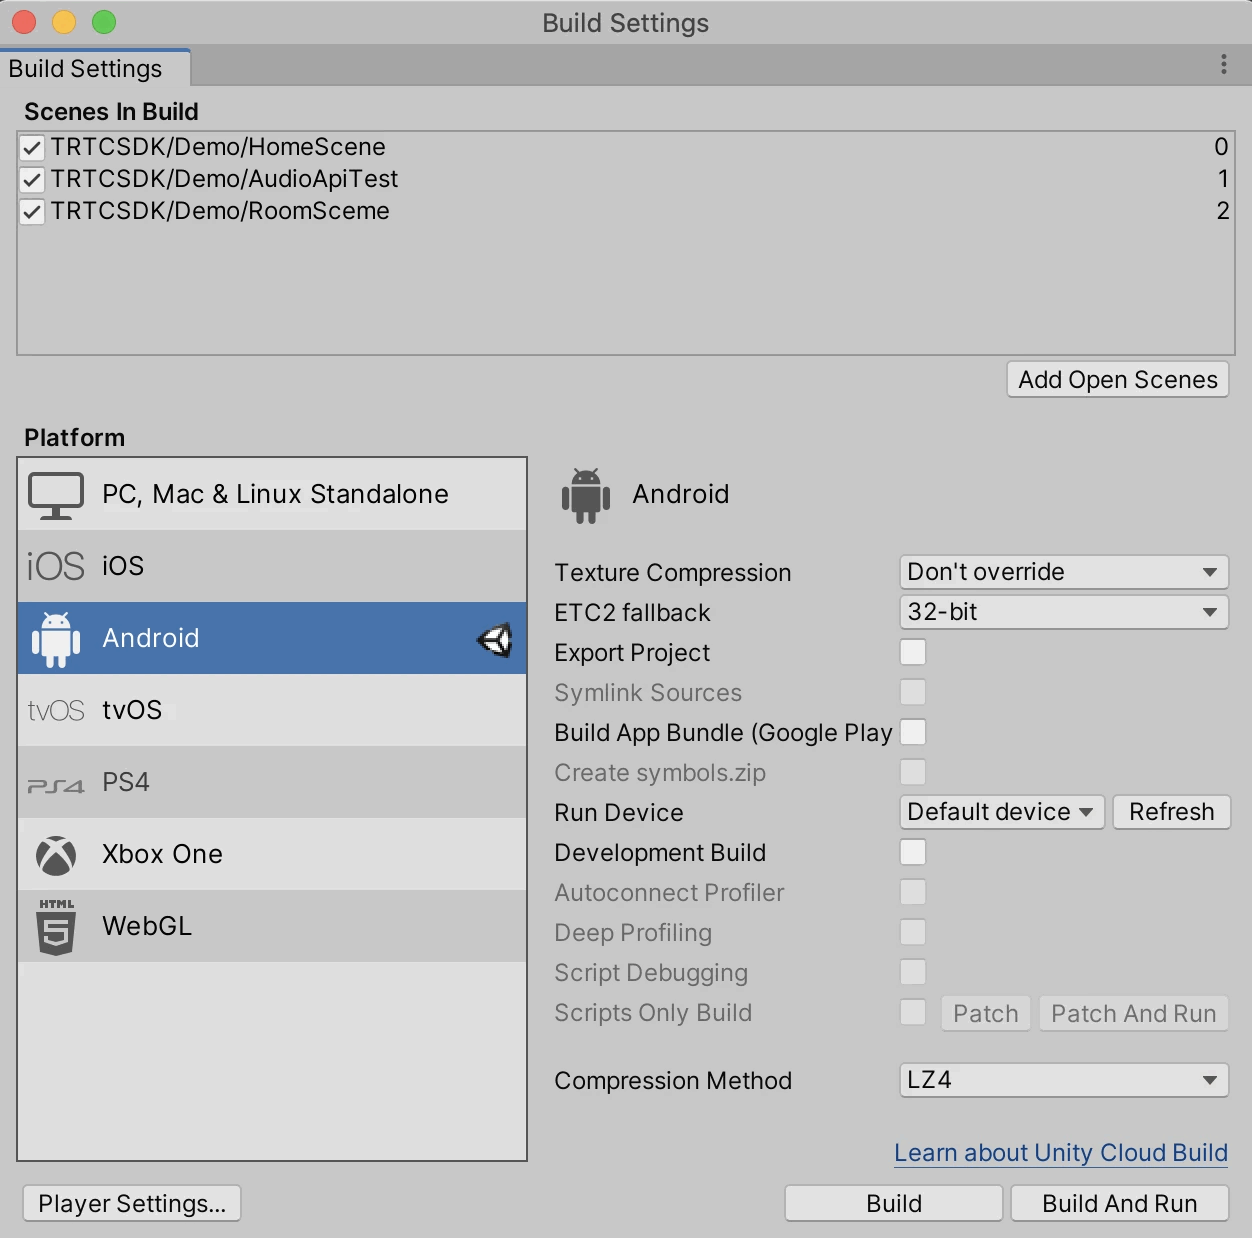Click the Texture Compression label
The height and width of the screenshot is (1238, 1252).
tap(673, 573)
